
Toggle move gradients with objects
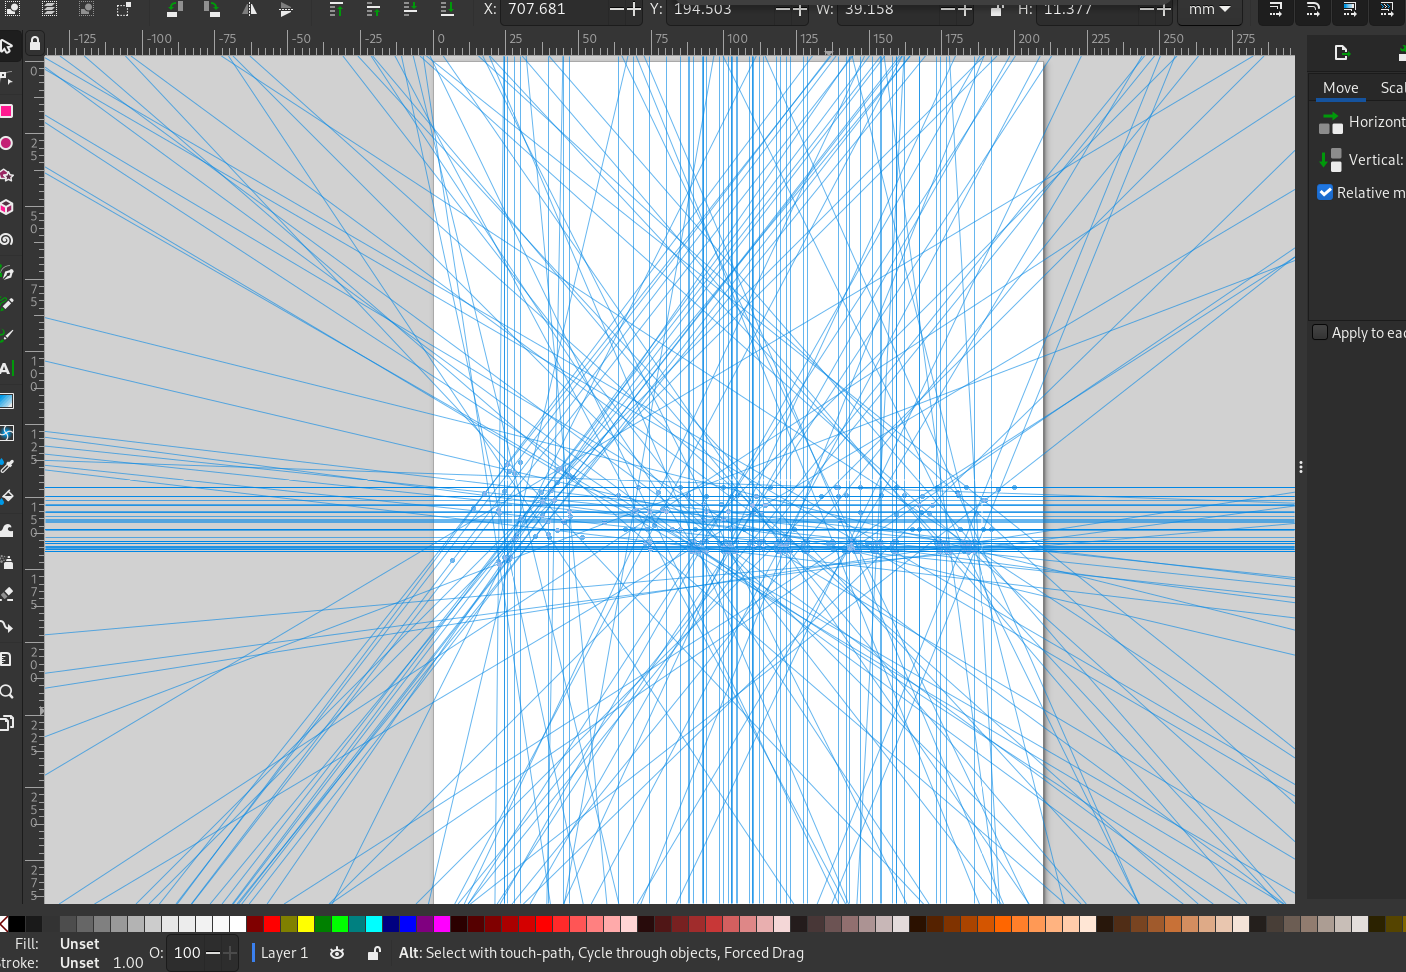pos(1350,9)
